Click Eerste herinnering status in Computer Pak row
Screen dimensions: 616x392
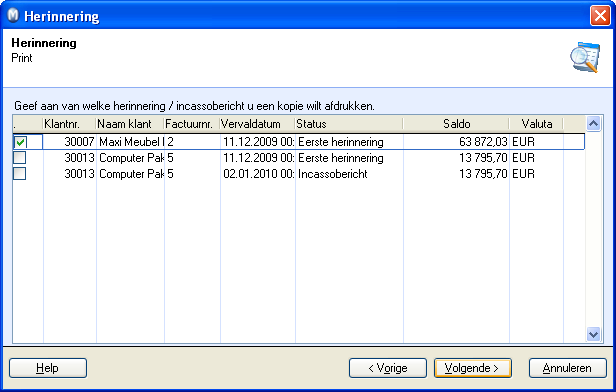click(349, 158)
